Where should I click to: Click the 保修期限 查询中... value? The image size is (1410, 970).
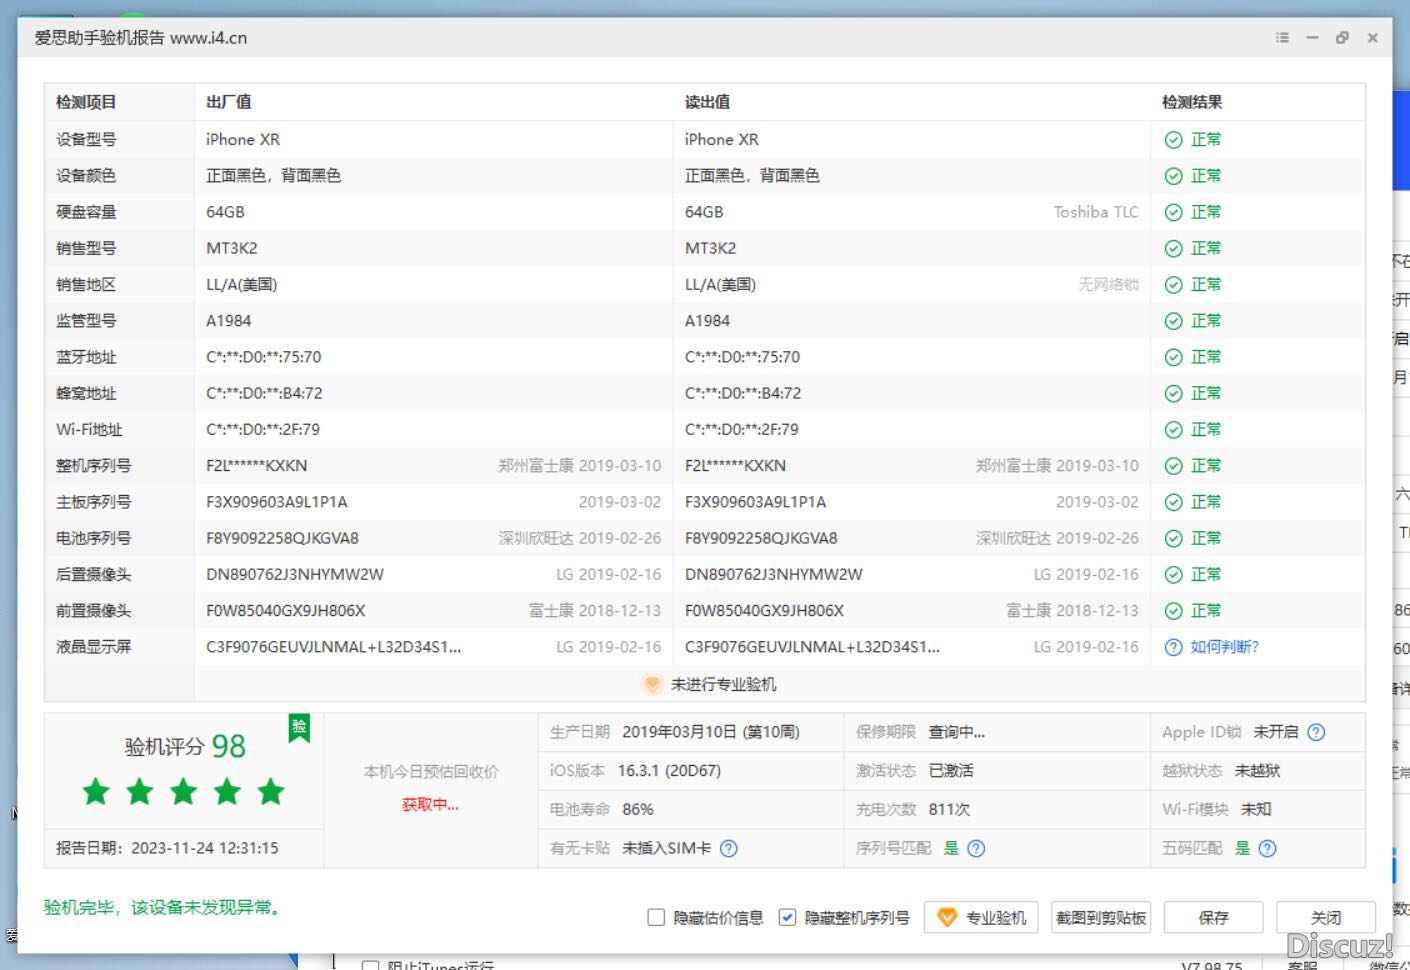[x=957, y=732]
